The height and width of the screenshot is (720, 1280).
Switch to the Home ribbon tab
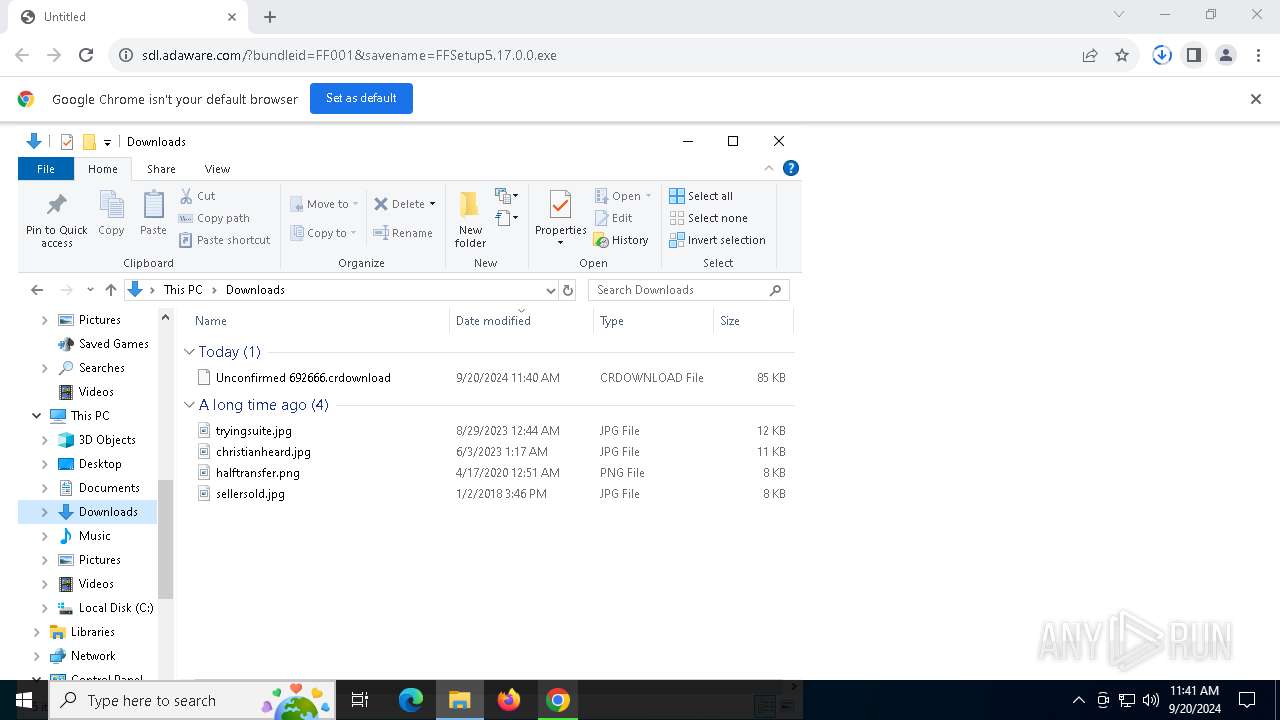(x=102, y=169)
